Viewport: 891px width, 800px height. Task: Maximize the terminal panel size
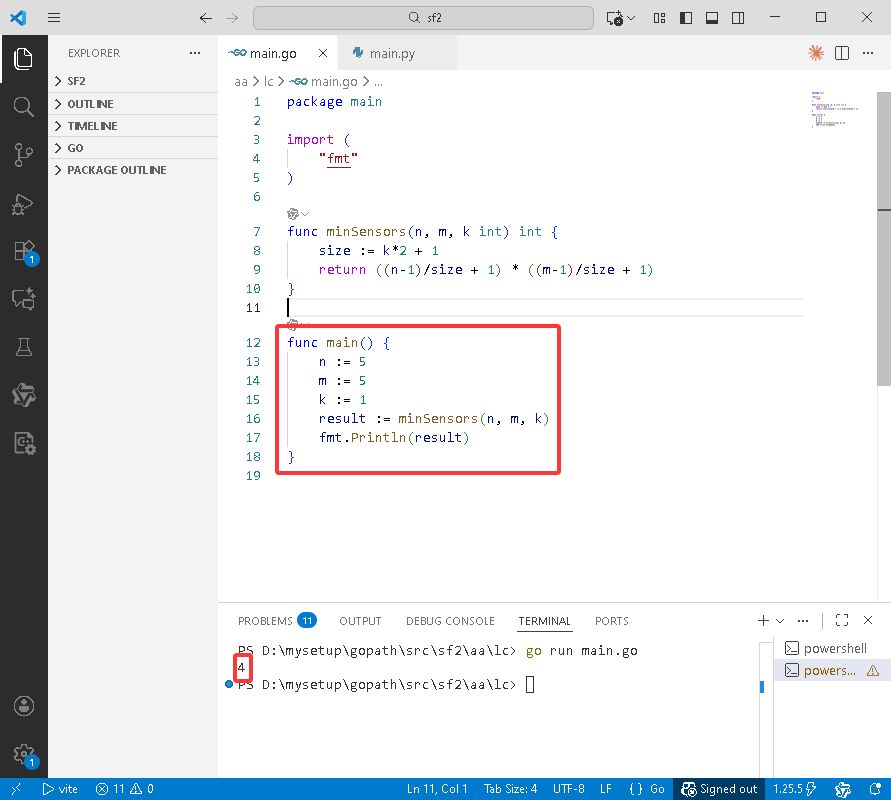(842, 620)
